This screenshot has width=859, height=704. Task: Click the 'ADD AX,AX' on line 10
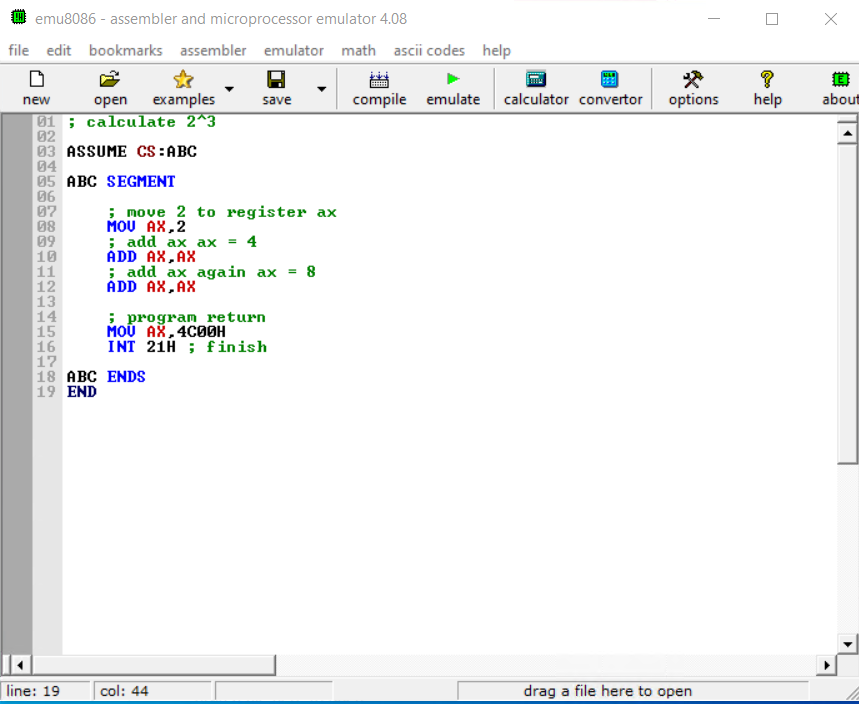pyautogui.click(x=151, y=256)
